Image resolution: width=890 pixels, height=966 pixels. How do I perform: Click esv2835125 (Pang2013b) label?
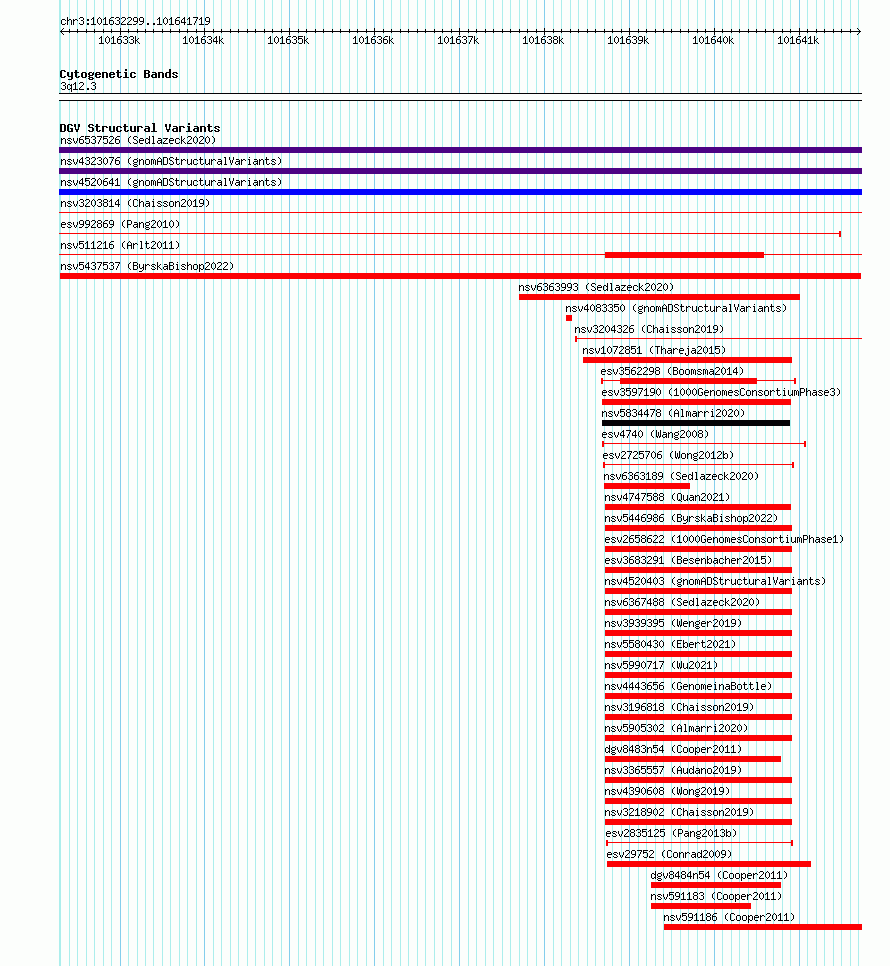[x=671, y=832]
